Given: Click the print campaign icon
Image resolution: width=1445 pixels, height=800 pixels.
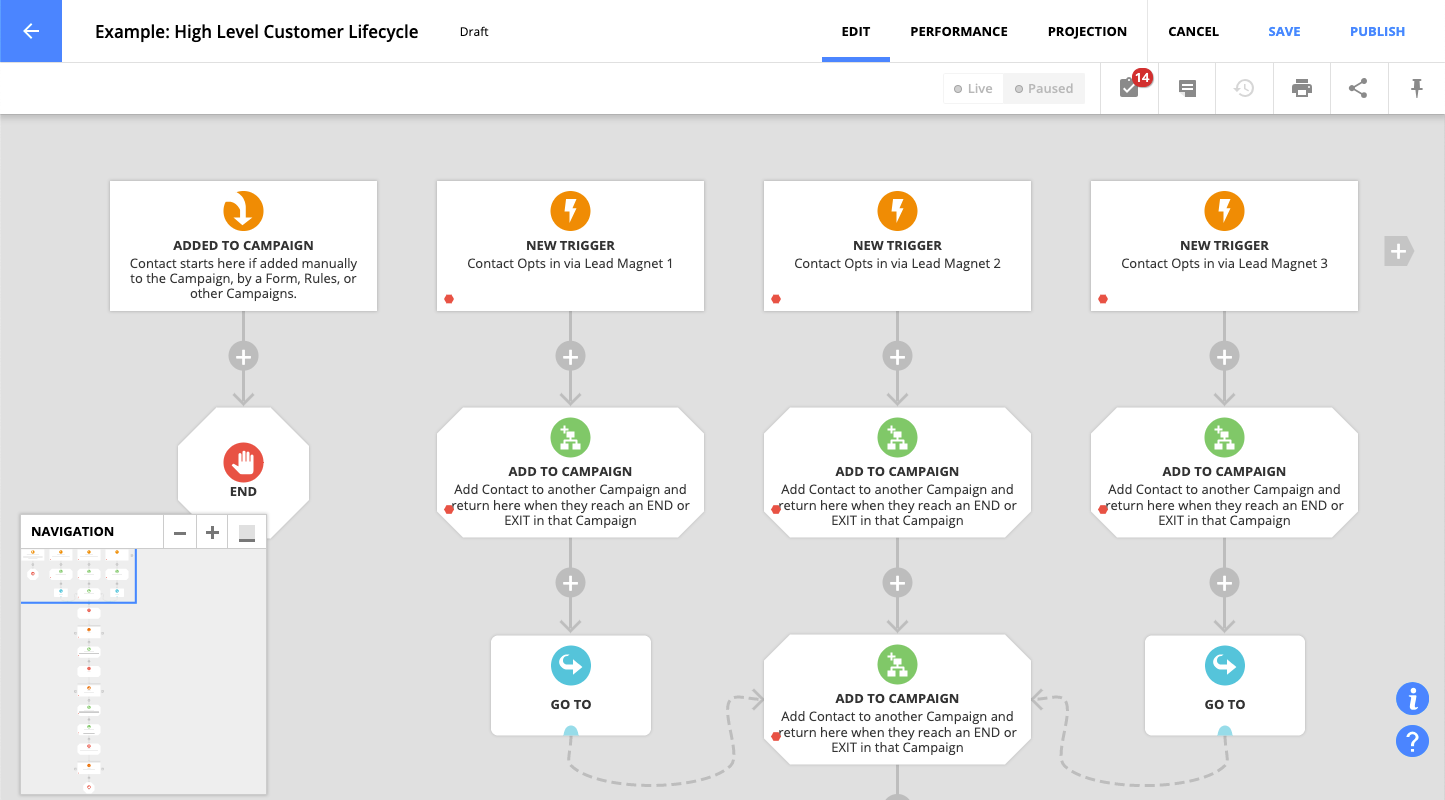Looking at the screenshot, I should tap(1301, 88).
